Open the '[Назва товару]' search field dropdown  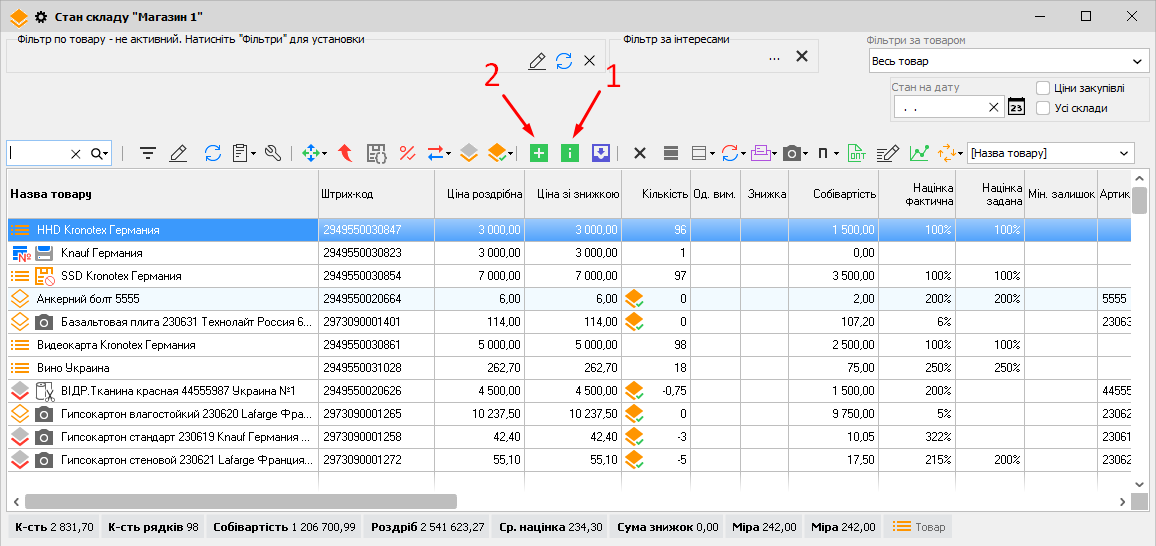pyautogui.click(x=1124, y=153)
